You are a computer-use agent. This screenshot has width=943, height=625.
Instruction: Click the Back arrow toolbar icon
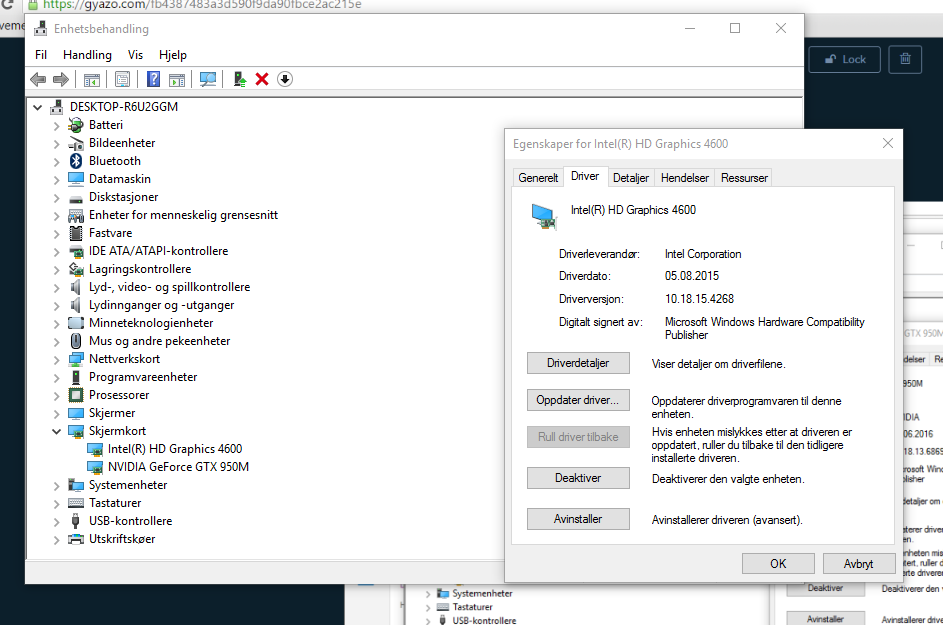[x=38, y=79]
